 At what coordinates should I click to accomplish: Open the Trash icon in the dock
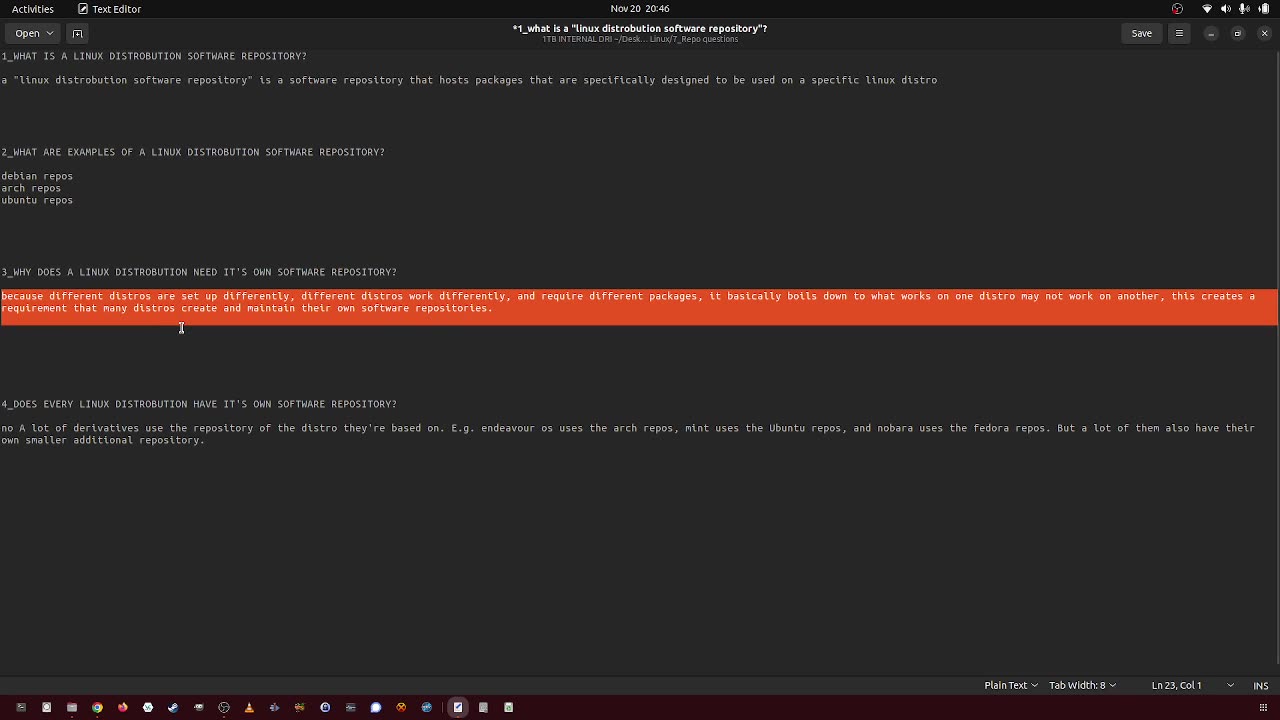(508, 707)
